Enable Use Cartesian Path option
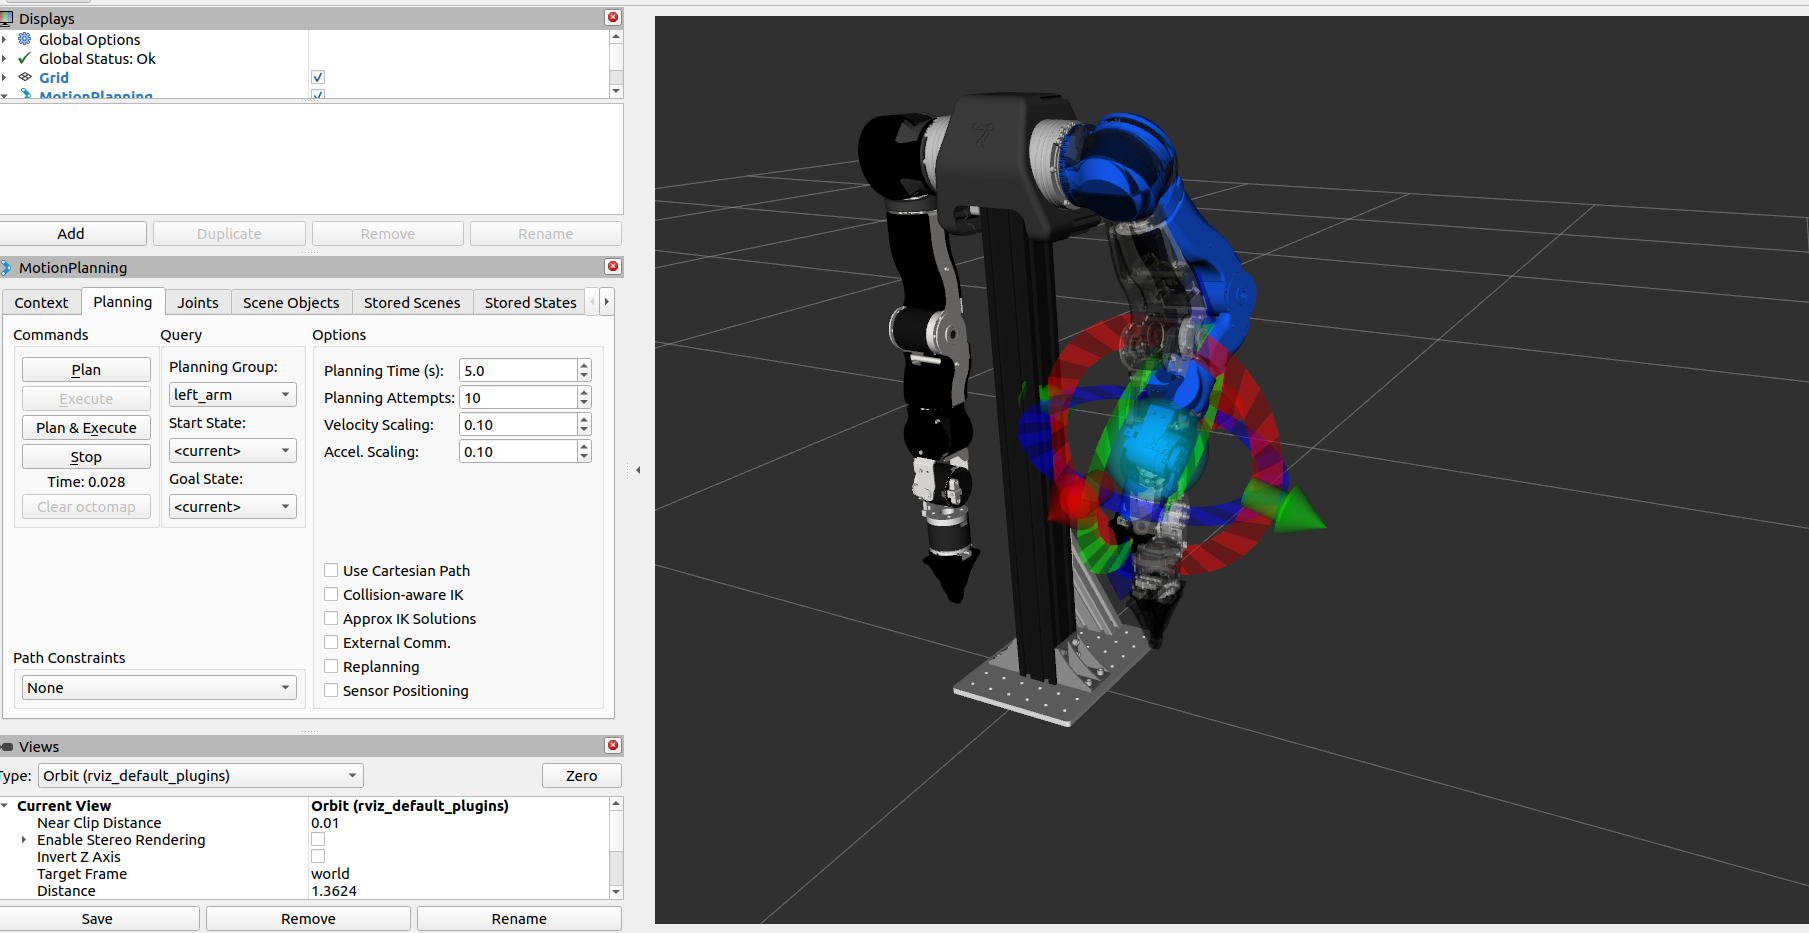 tap(331, 570)
